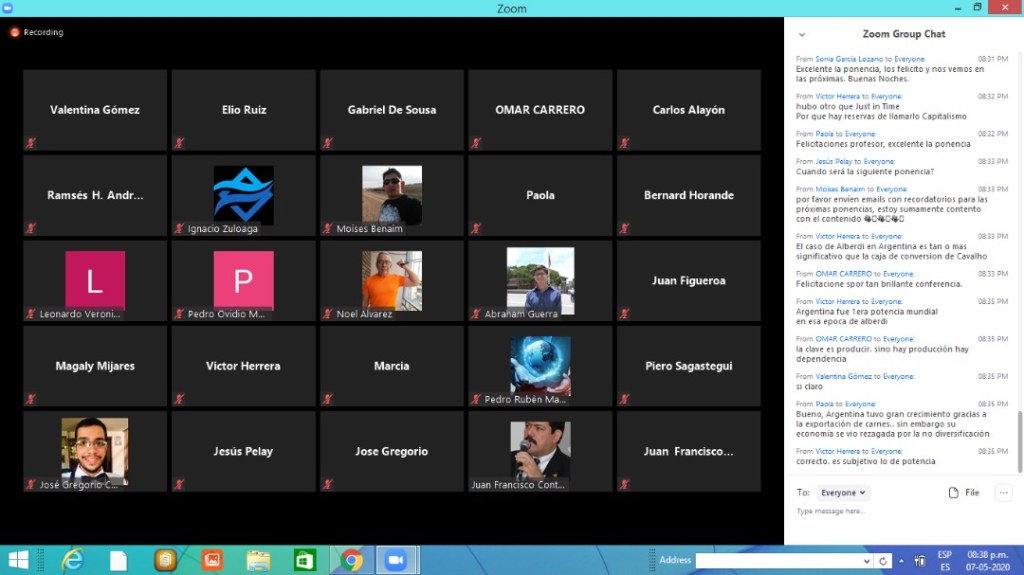Click the chat panel vertical scrollbar
Viewport: 1024px width, 575px height.
[1019, 430]
